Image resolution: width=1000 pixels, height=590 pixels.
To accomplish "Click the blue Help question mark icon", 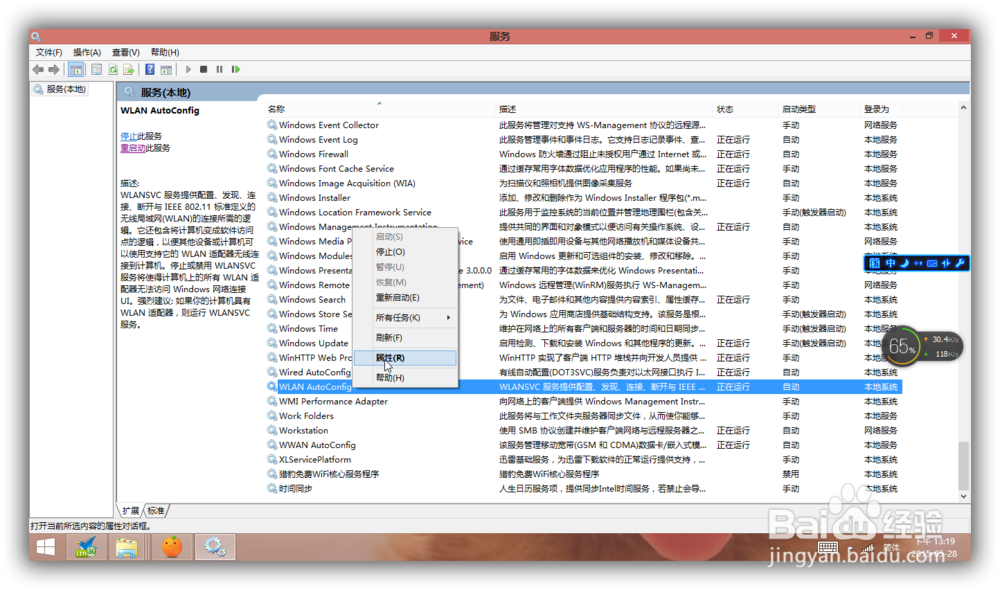I will coord(150,70).
